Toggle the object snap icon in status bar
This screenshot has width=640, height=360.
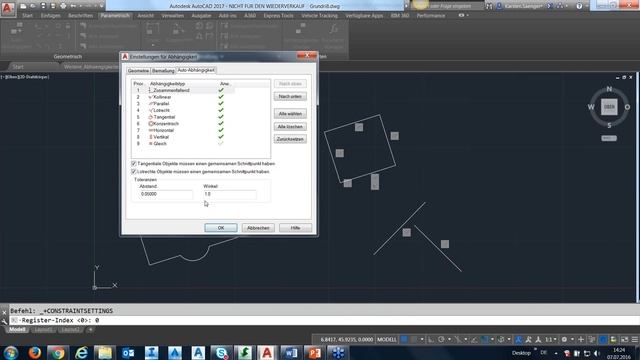click(484, 340)
